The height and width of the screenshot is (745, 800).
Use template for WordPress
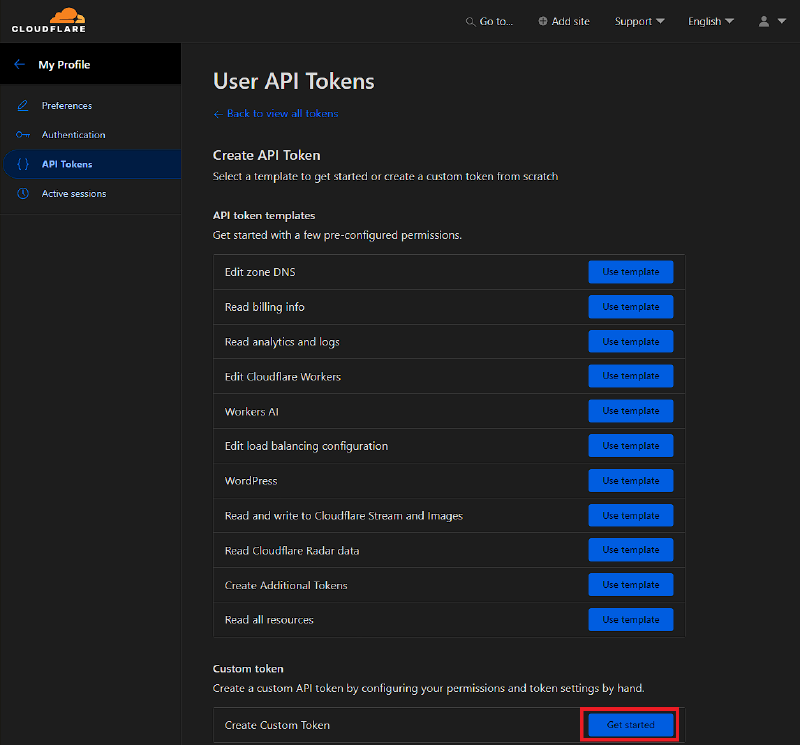point(630,481)
